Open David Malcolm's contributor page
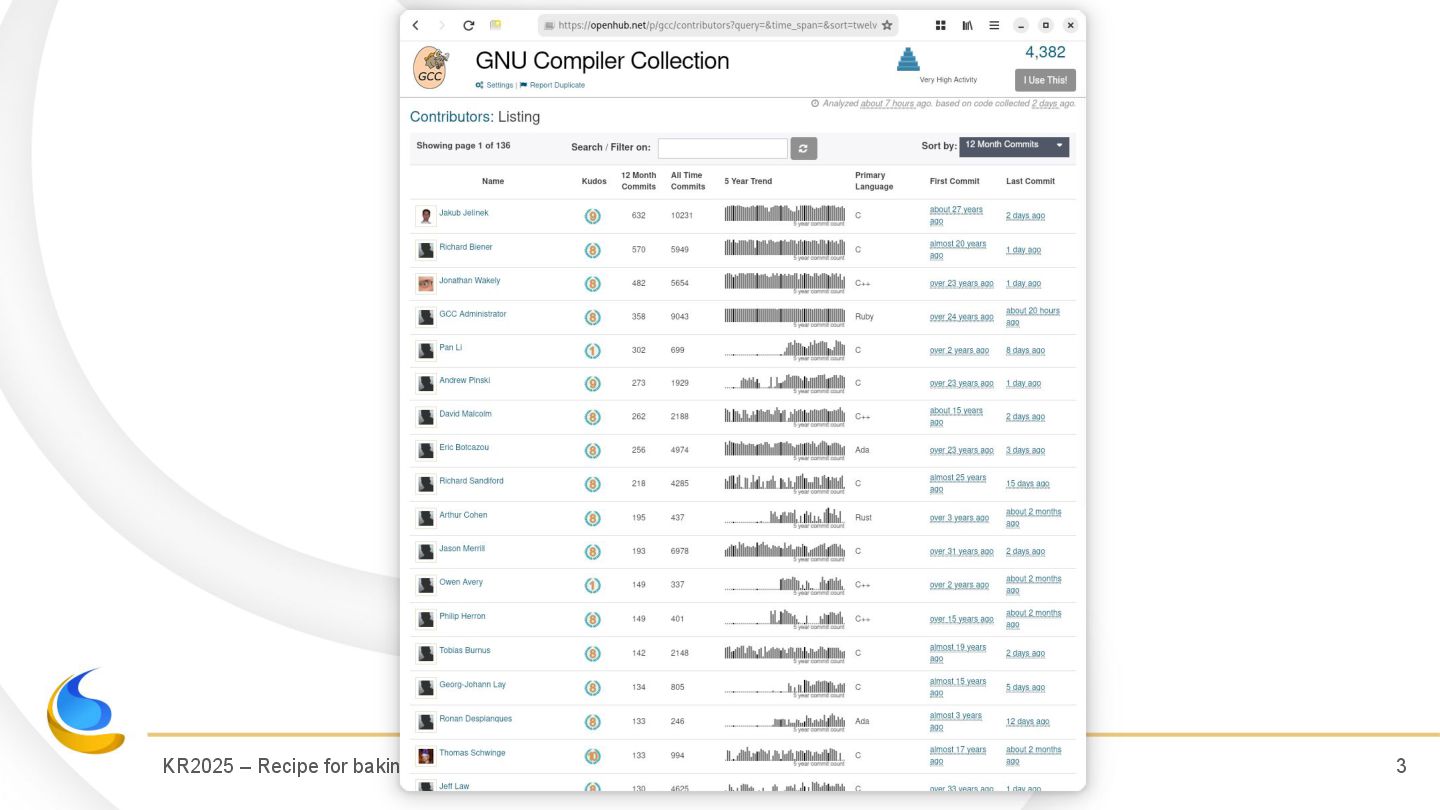The image size is (1440, 810). point(465,414)
